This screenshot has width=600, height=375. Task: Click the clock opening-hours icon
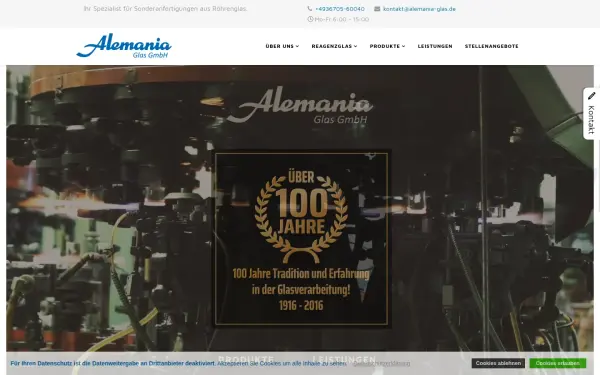(310, 19)
